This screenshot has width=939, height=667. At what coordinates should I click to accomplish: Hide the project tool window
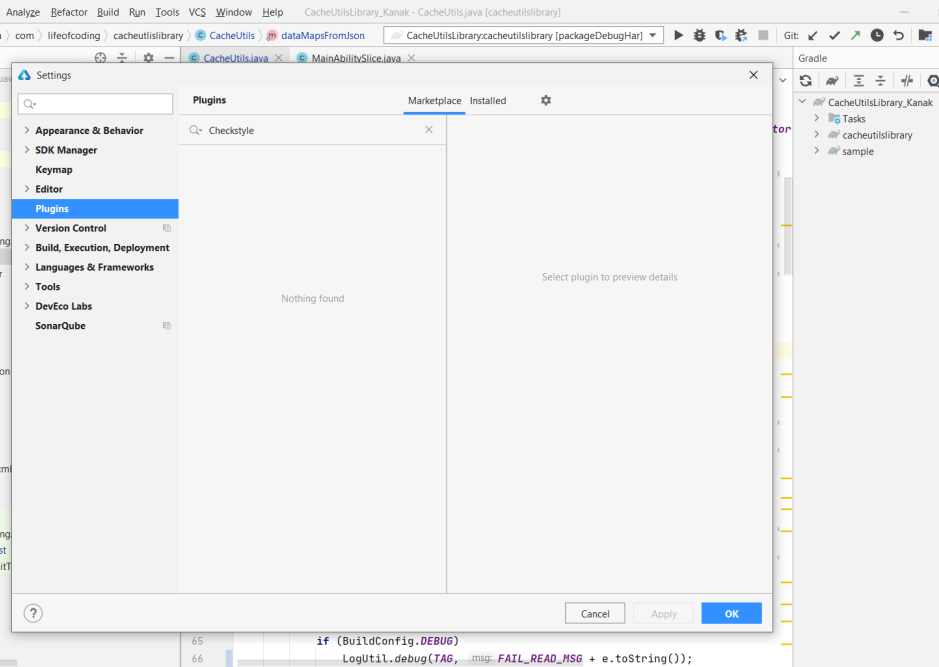coord(169,57)
